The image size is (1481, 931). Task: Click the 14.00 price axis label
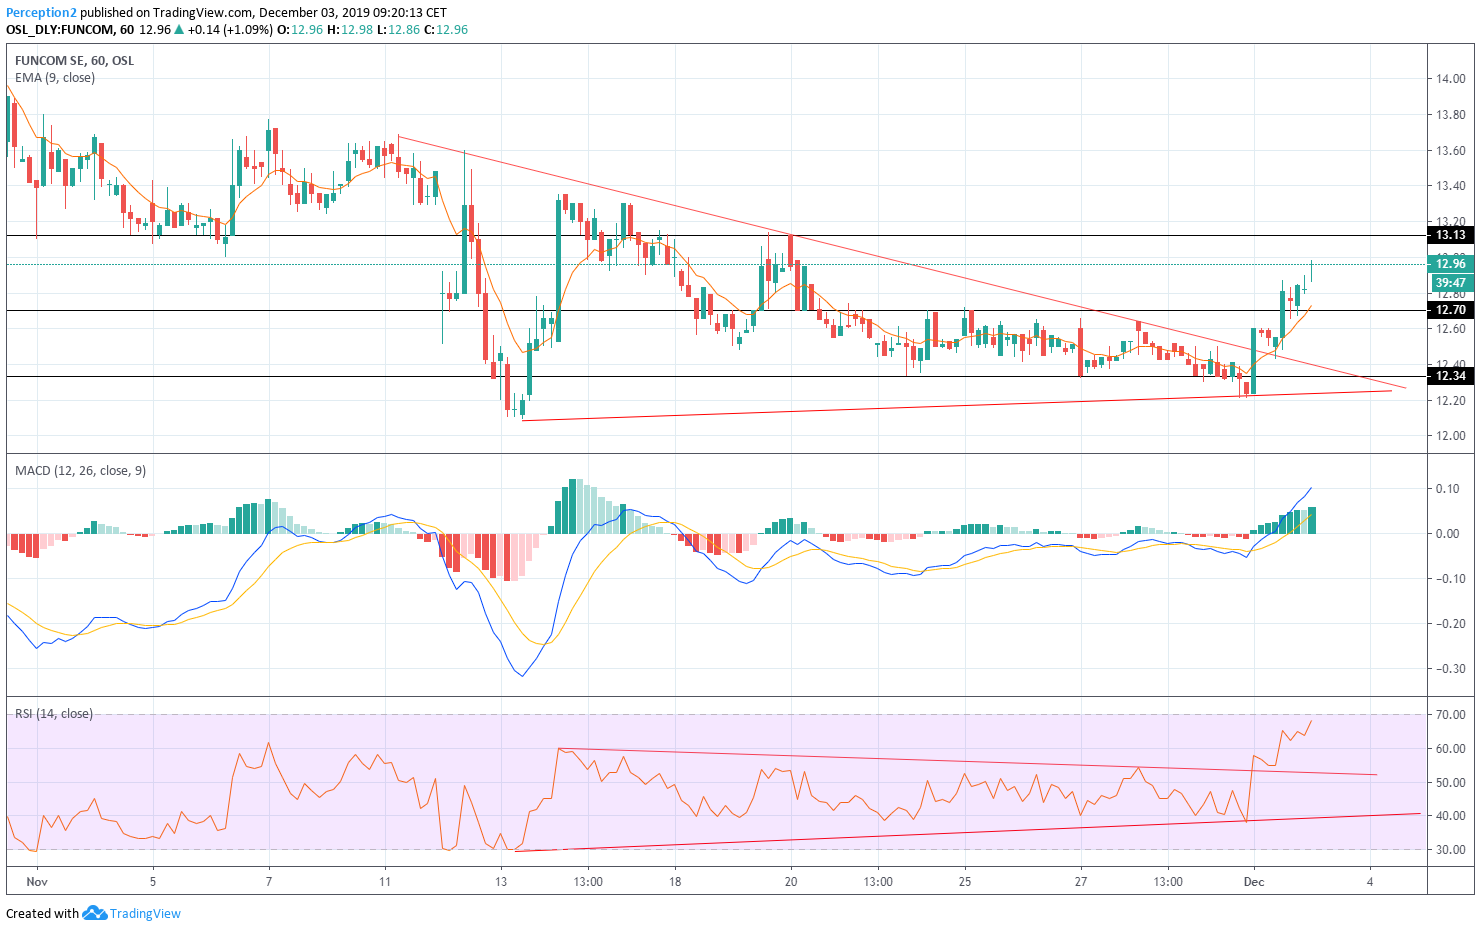coord(1451,79)
